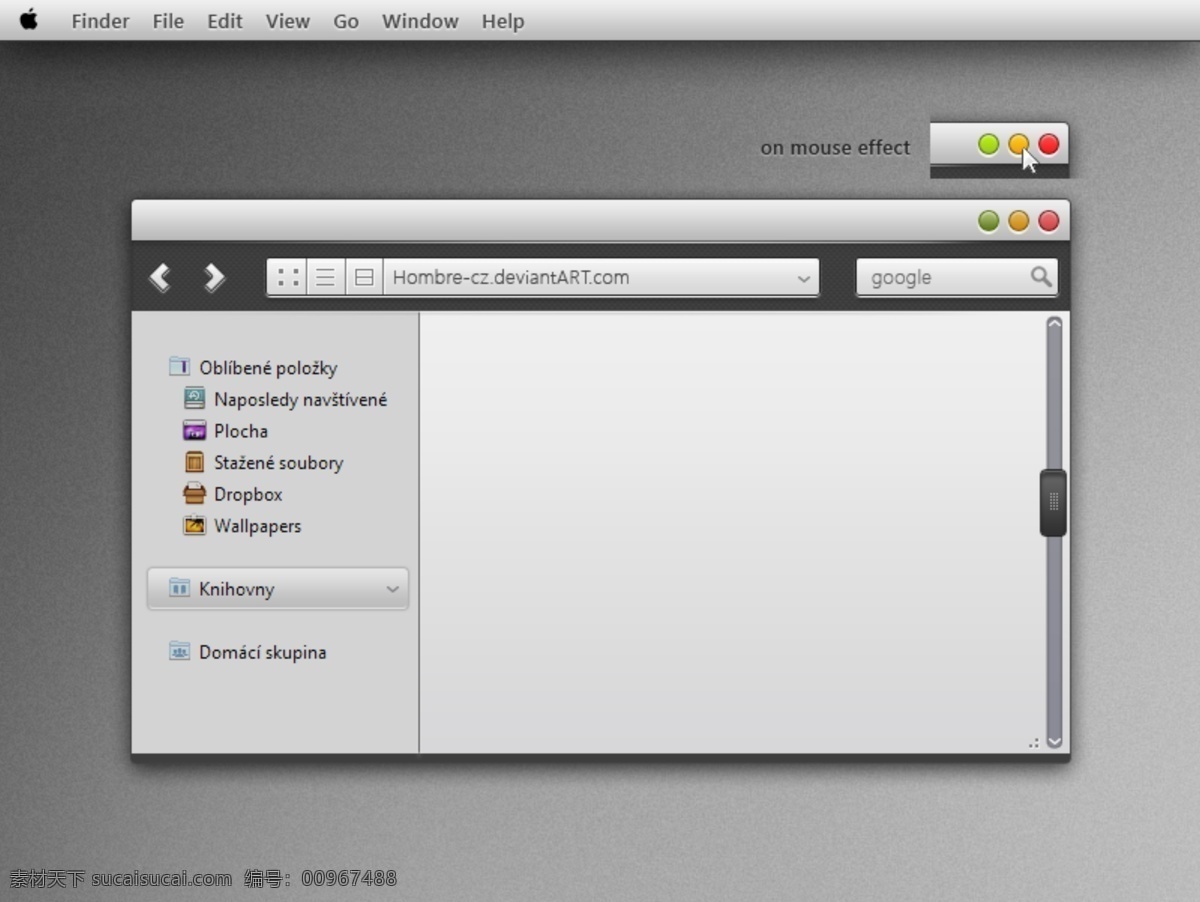Go forward with the right arrow

pyautogui.click(x=214, y=277)
